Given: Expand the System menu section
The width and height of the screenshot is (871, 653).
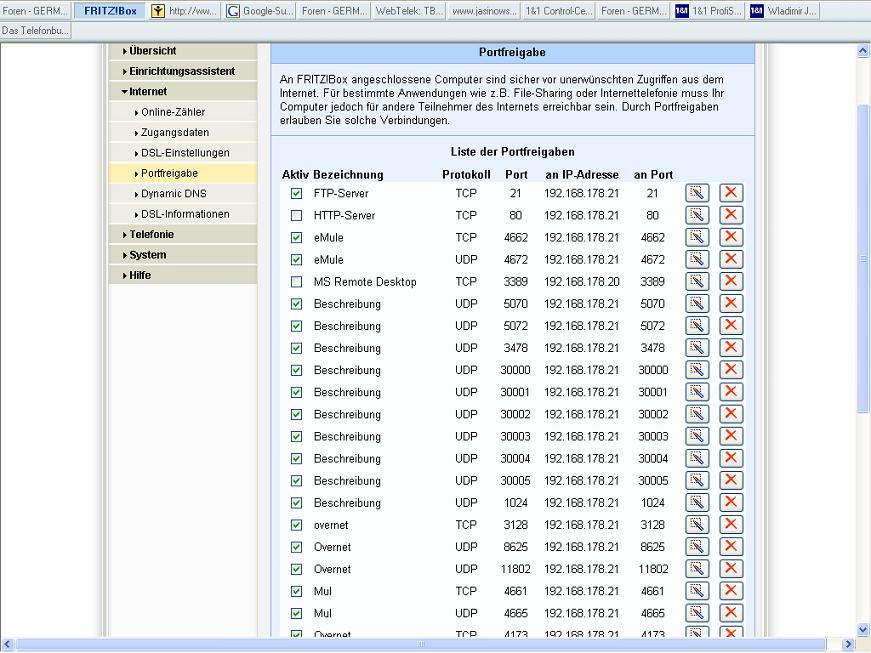Looking at the screenshot, I should (183, 255).
